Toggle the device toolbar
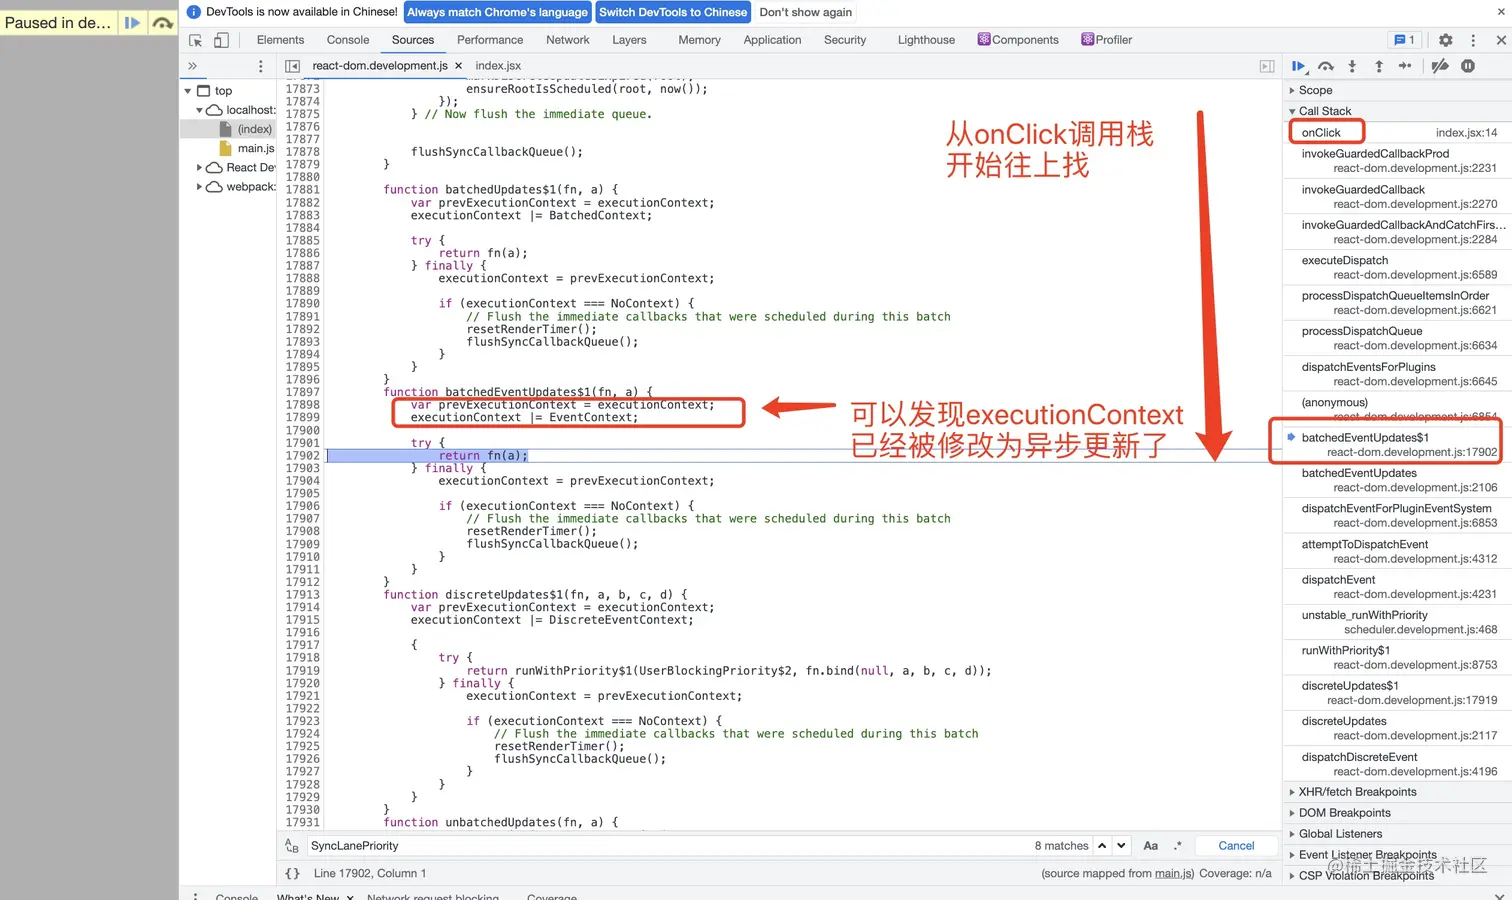 click(x=222, y=40)
